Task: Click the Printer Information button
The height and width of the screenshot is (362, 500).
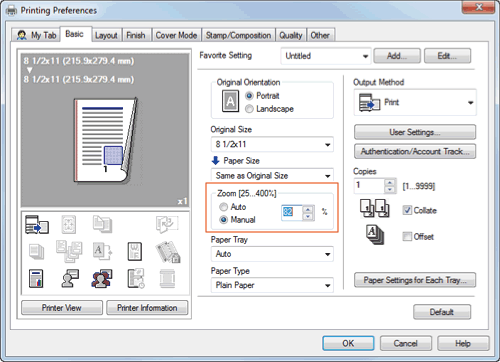Action: tap(147, 308)
